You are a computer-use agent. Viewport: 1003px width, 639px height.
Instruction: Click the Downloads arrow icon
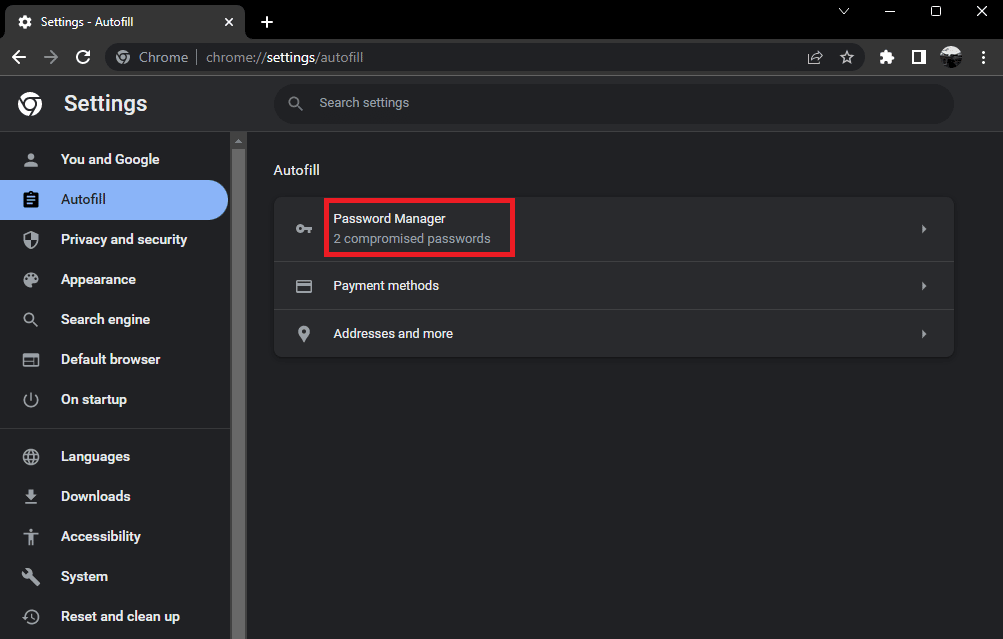tap(31, 496)
